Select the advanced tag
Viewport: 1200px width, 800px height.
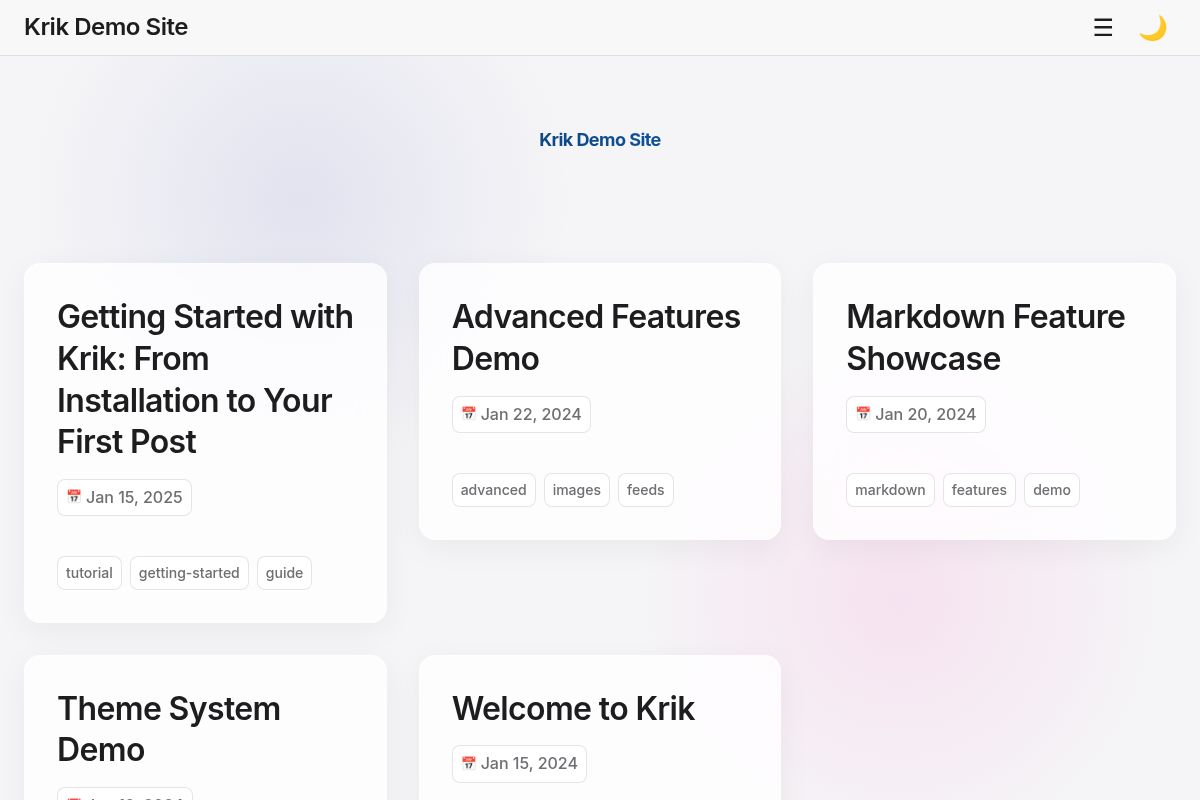point(493,490)
